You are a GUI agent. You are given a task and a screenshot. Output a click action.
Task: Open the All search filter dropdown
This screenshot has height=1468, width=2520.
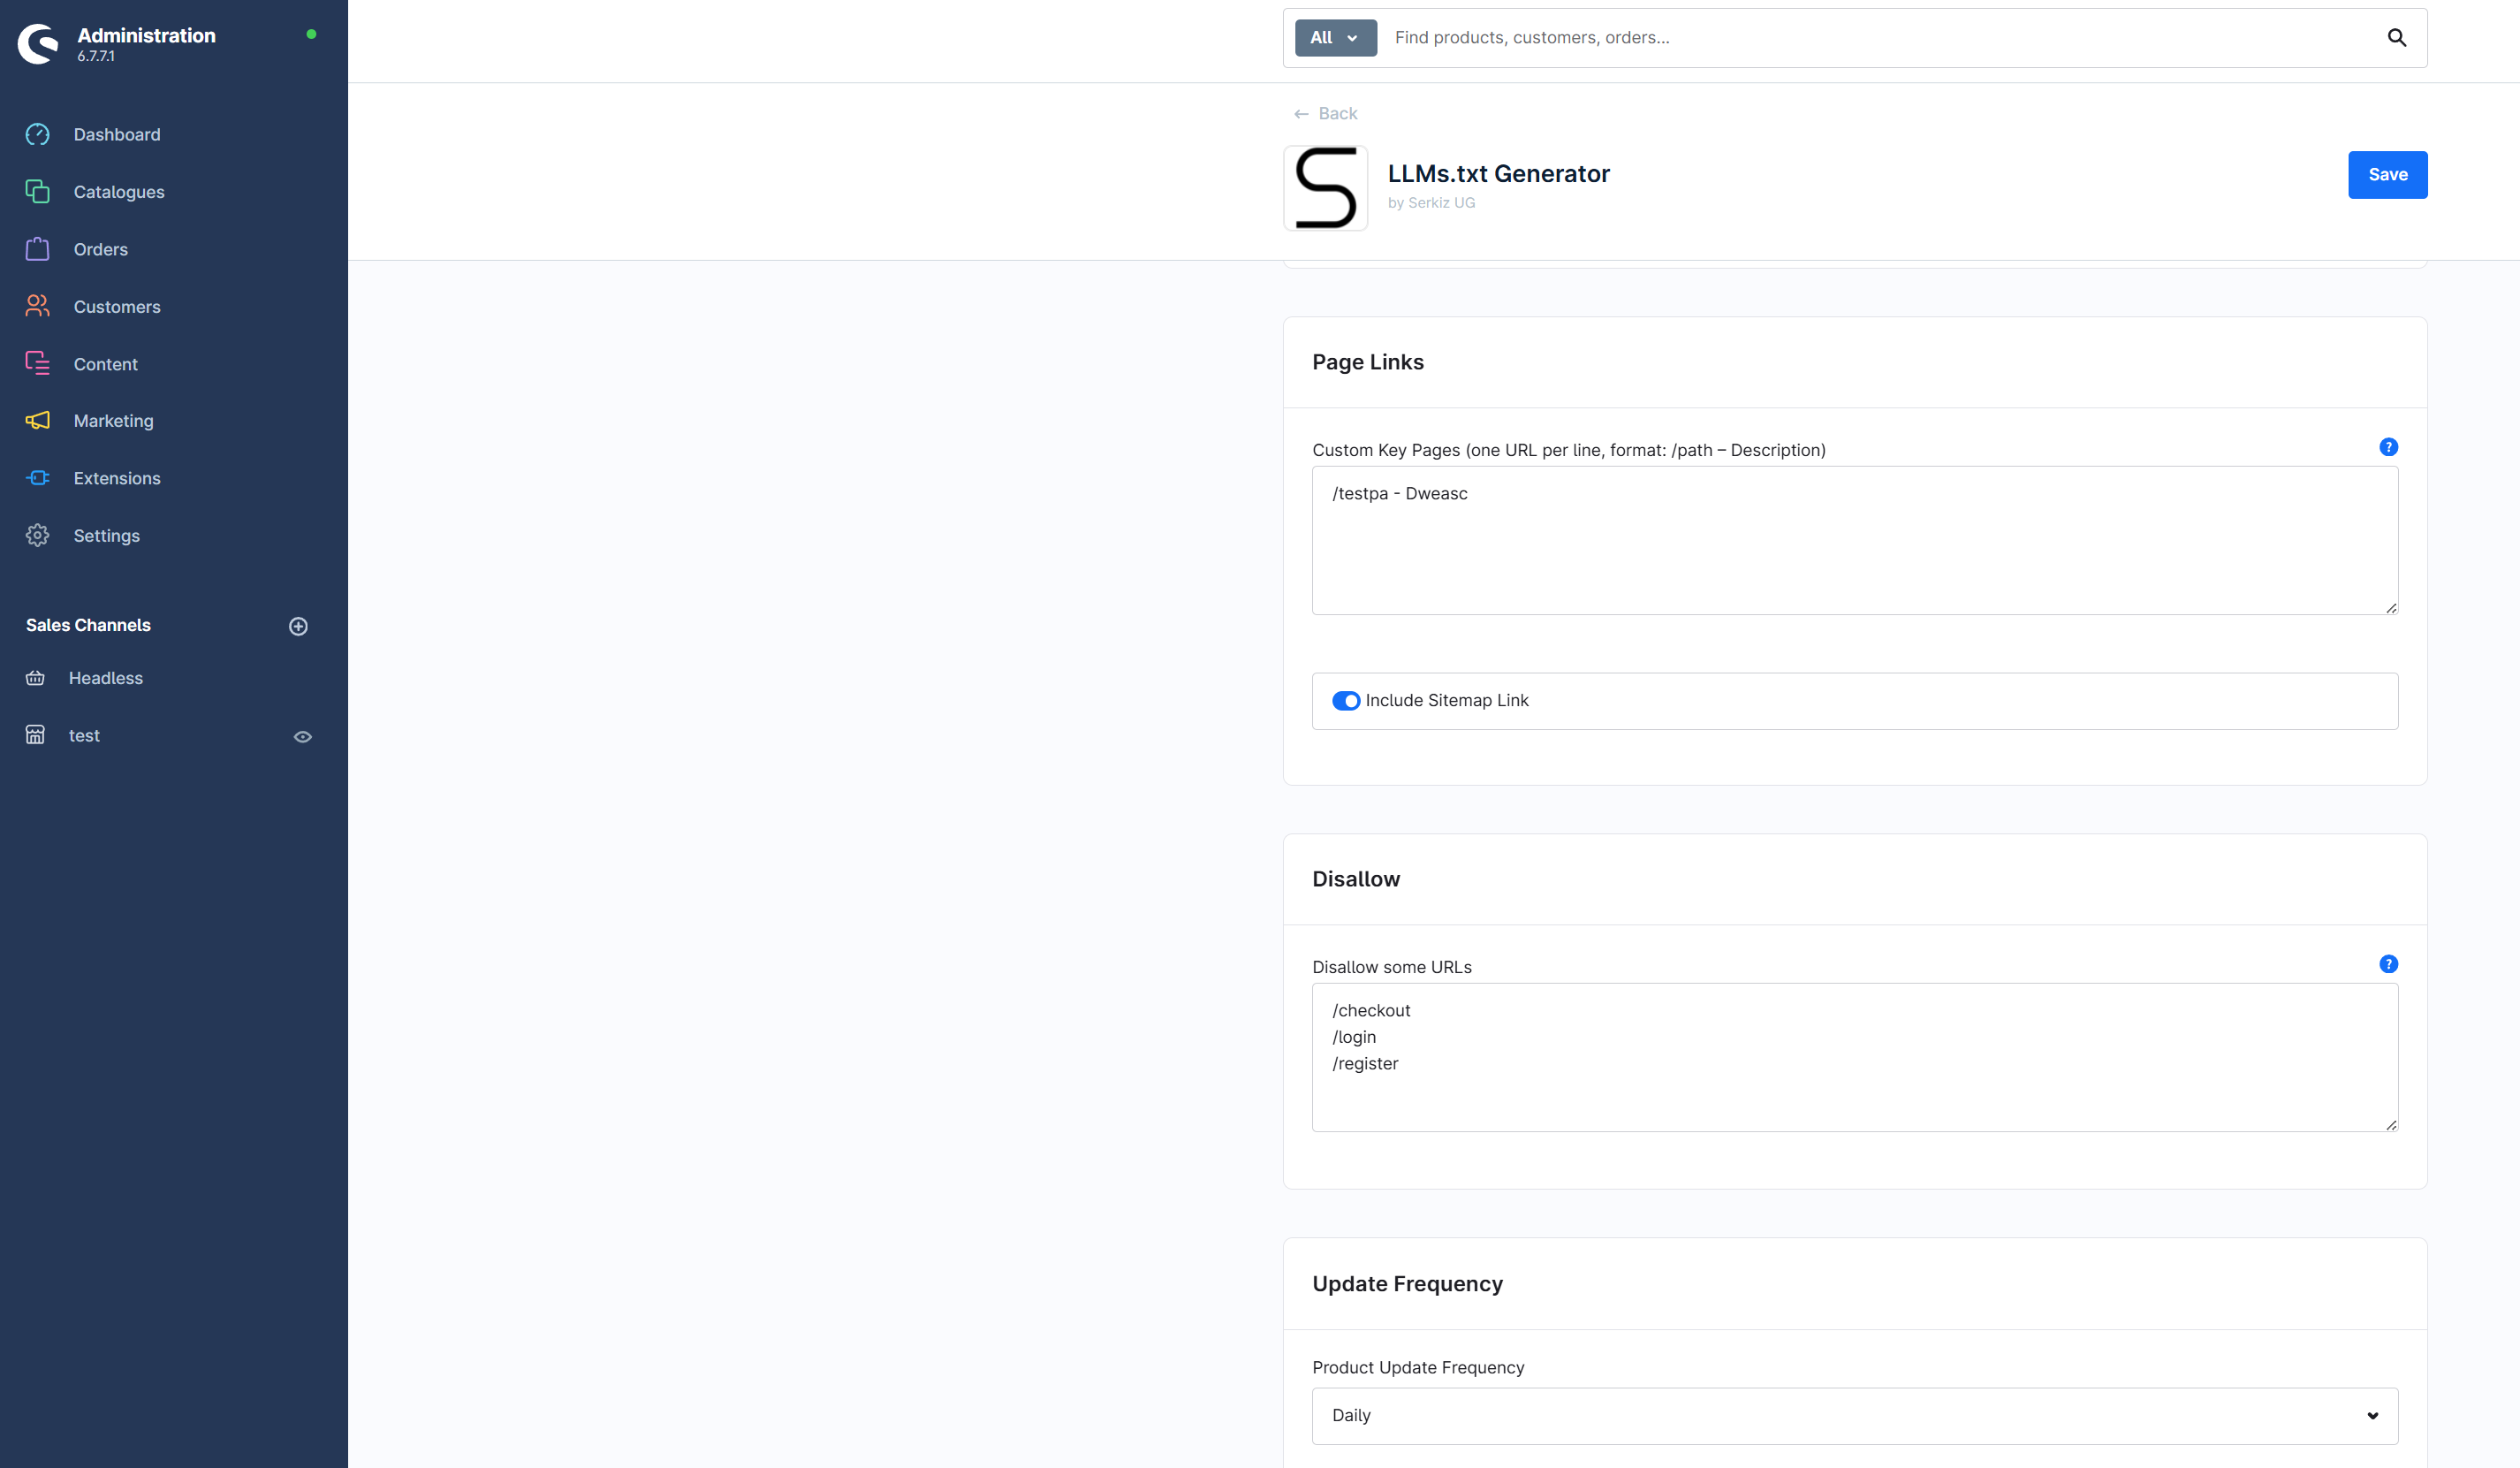(1334, 38)
